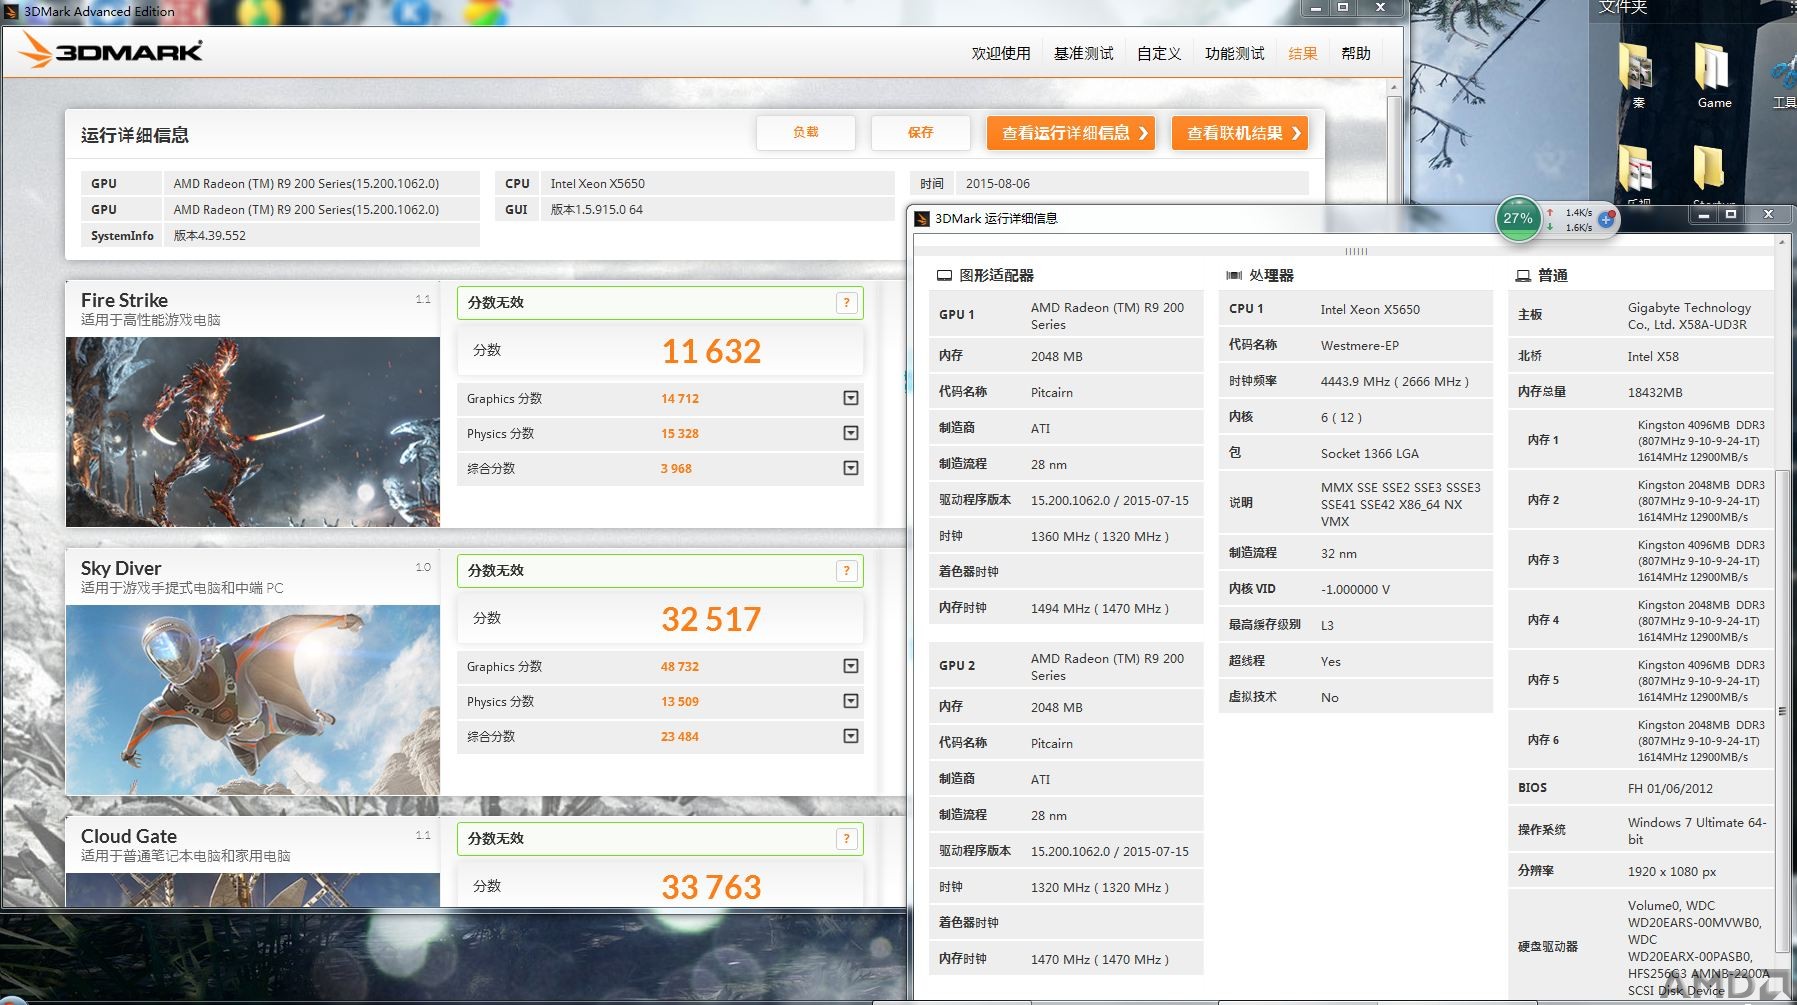Switch to the 功能测试 tab
The image size is (1797, 1005).
[1234, 53]
